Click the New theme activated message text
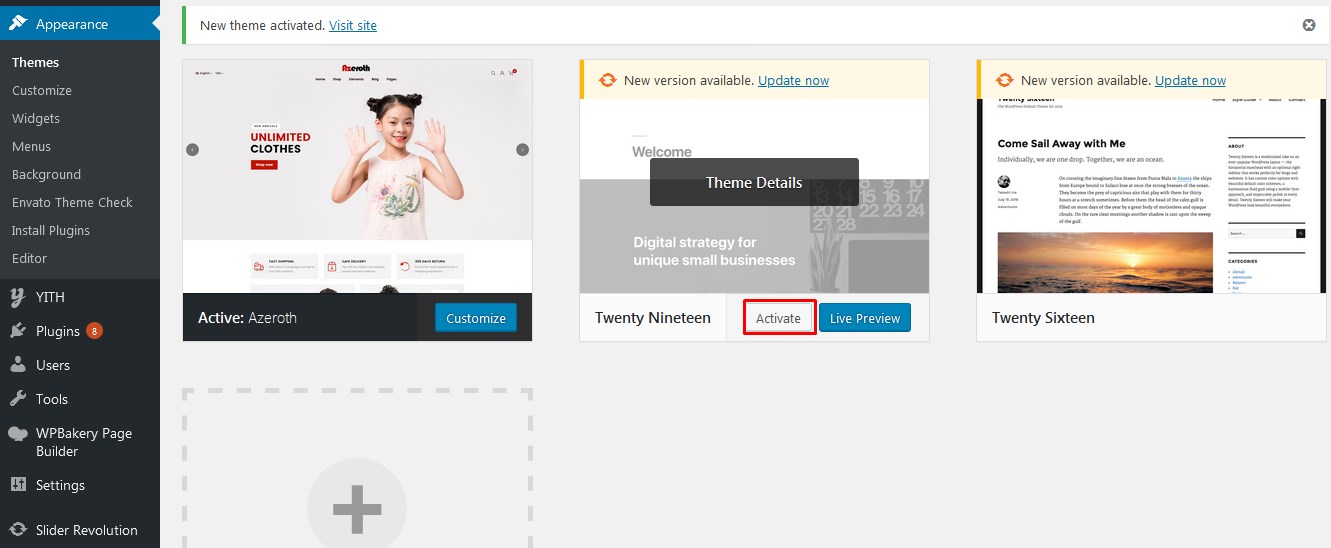Screen dimensions: 1331x548 pos(262,25)
